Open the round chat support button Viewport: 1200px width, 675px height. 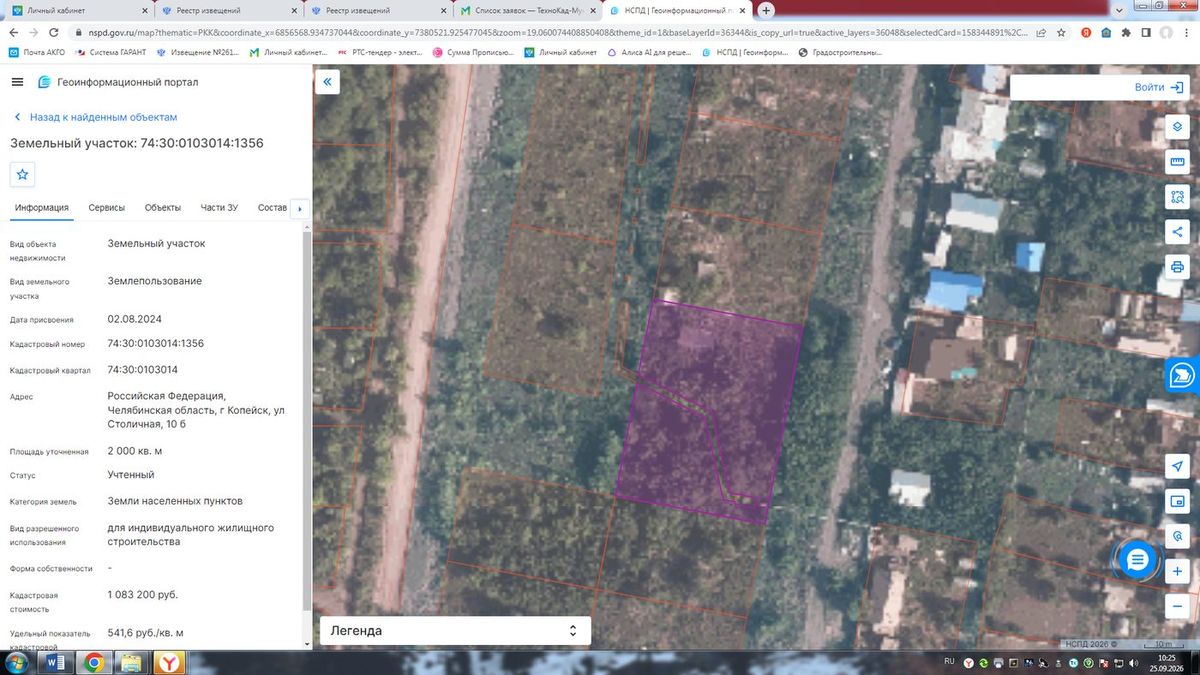click(x=1137, y=560)
